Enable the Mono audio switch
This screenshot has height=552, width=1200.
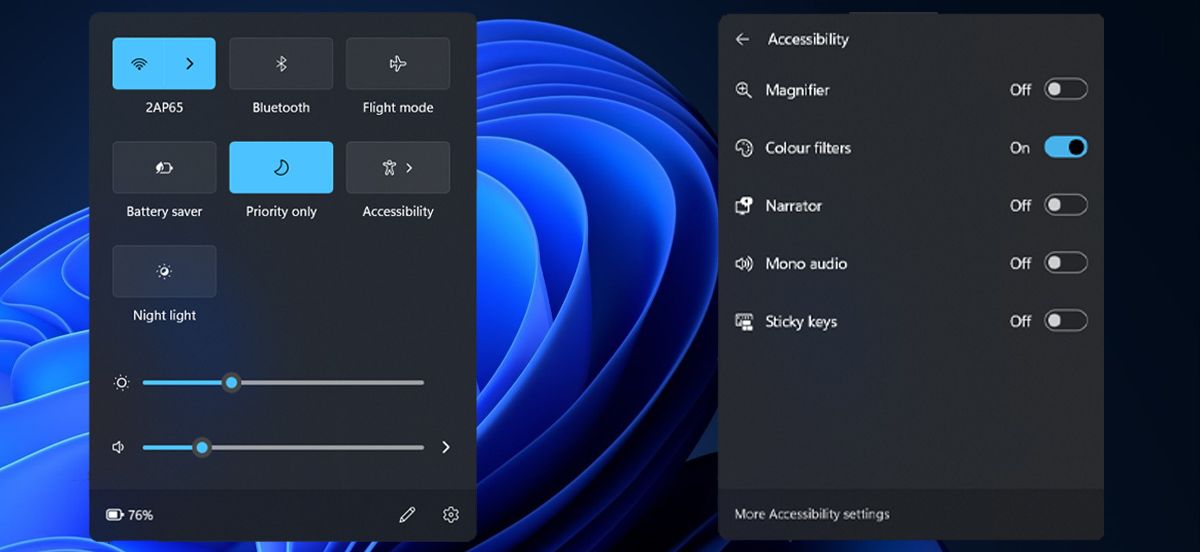pos(1066,263)
